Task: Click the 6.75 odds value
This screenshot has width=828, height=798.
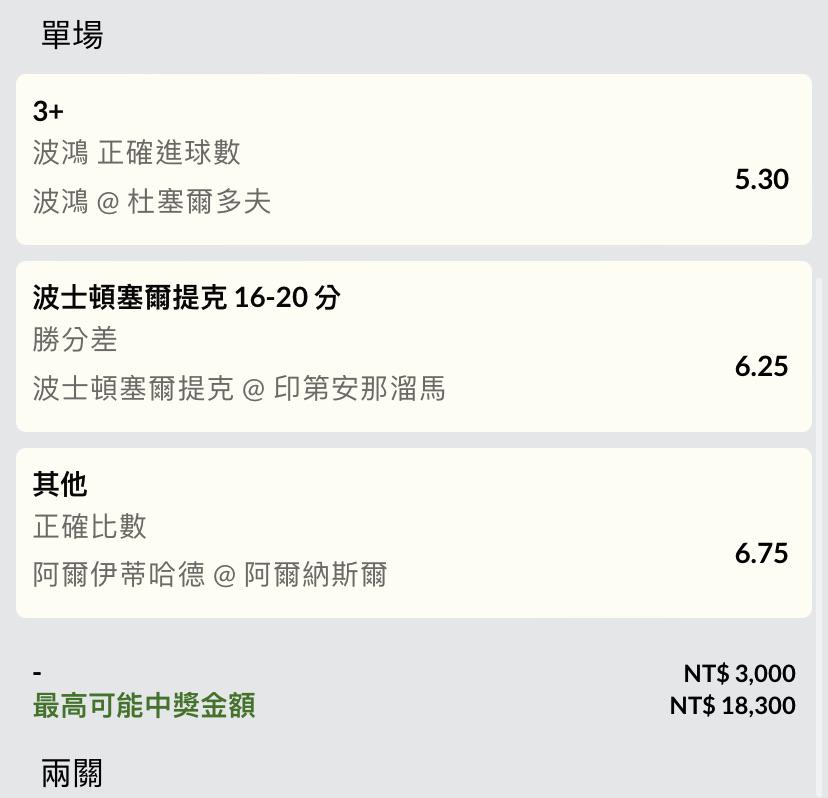Action: (761, 553)
